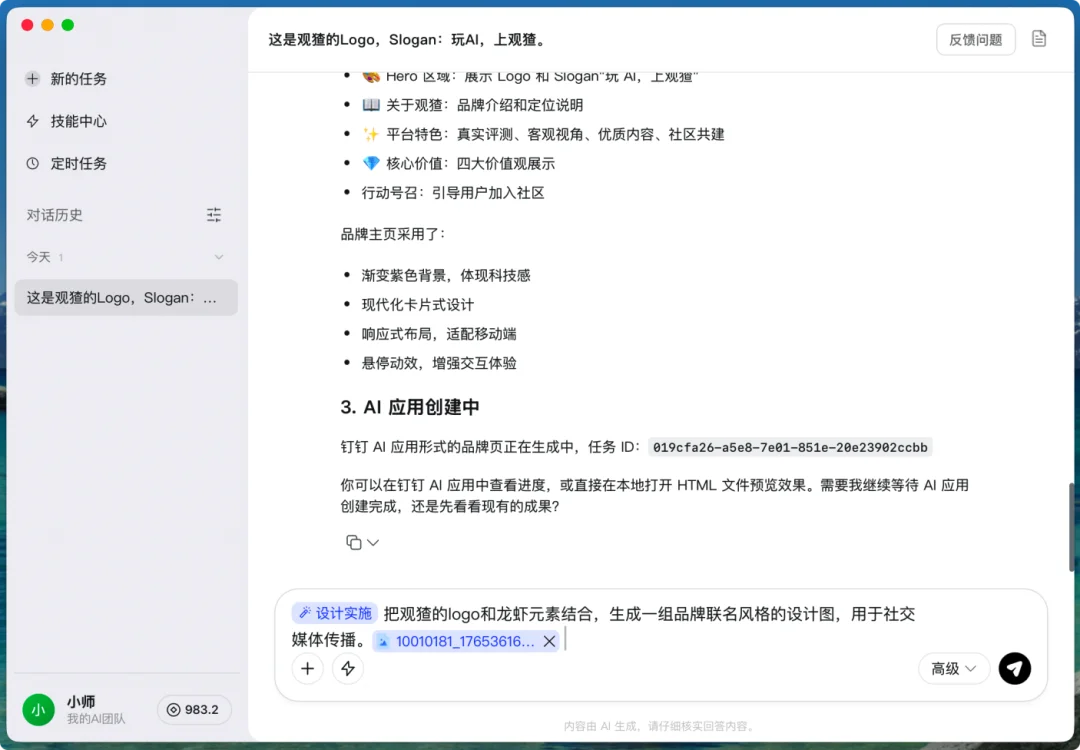Screen dimensions: 1080x750
Task: Open the document icon in the top-right corner
Action: tap(1038, 38)
